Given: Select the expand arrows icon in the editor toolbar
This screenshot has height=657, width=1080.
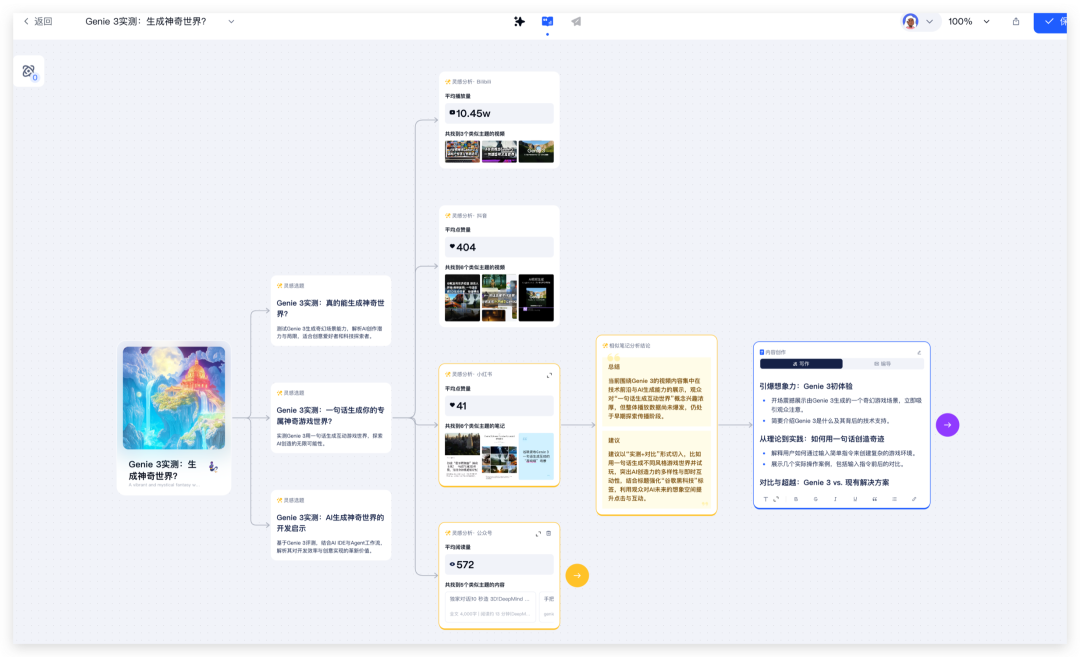Looking at the screenshot, I should [x=776, y=499].
